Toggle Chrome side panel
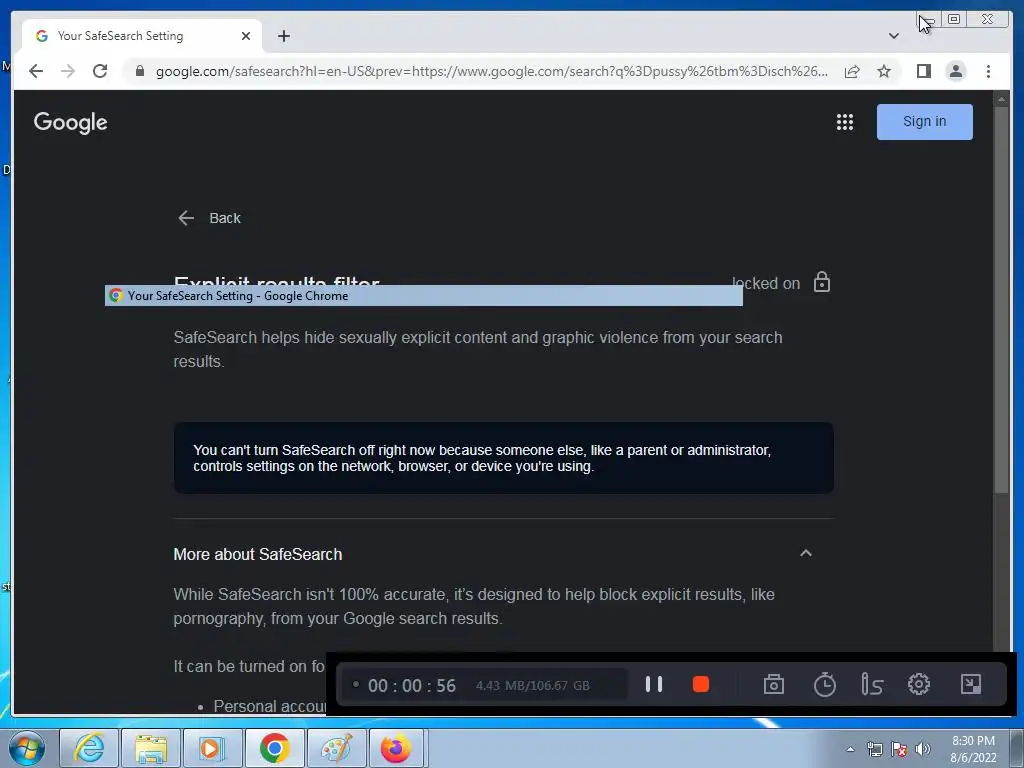The image size is (1024, 768). click(x=923, y=71)
